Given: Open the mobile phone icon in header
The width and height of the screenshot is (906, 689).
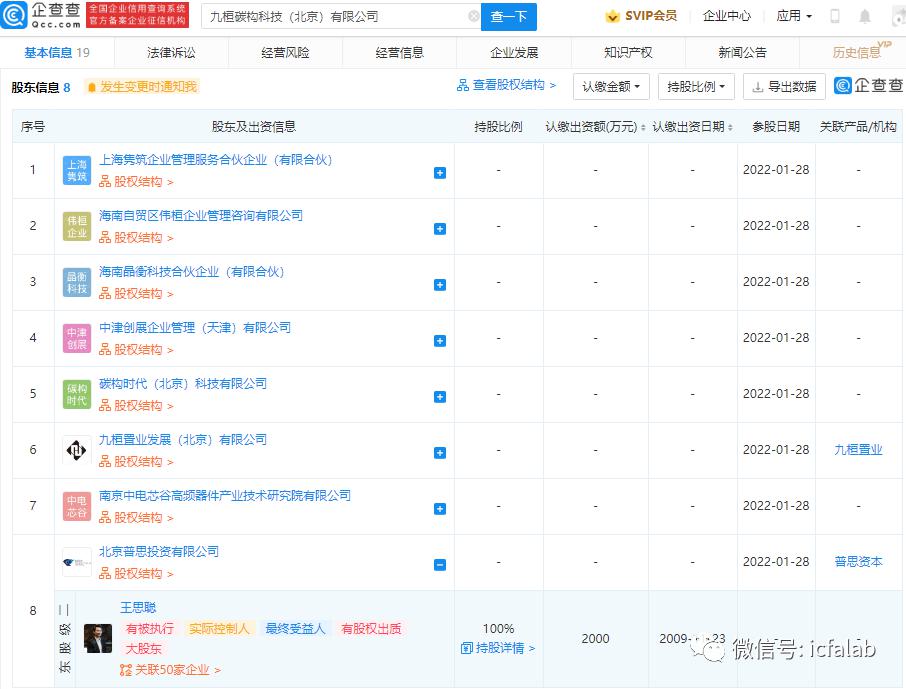Looking at the screenshot, I should click(x=835, y=16).
